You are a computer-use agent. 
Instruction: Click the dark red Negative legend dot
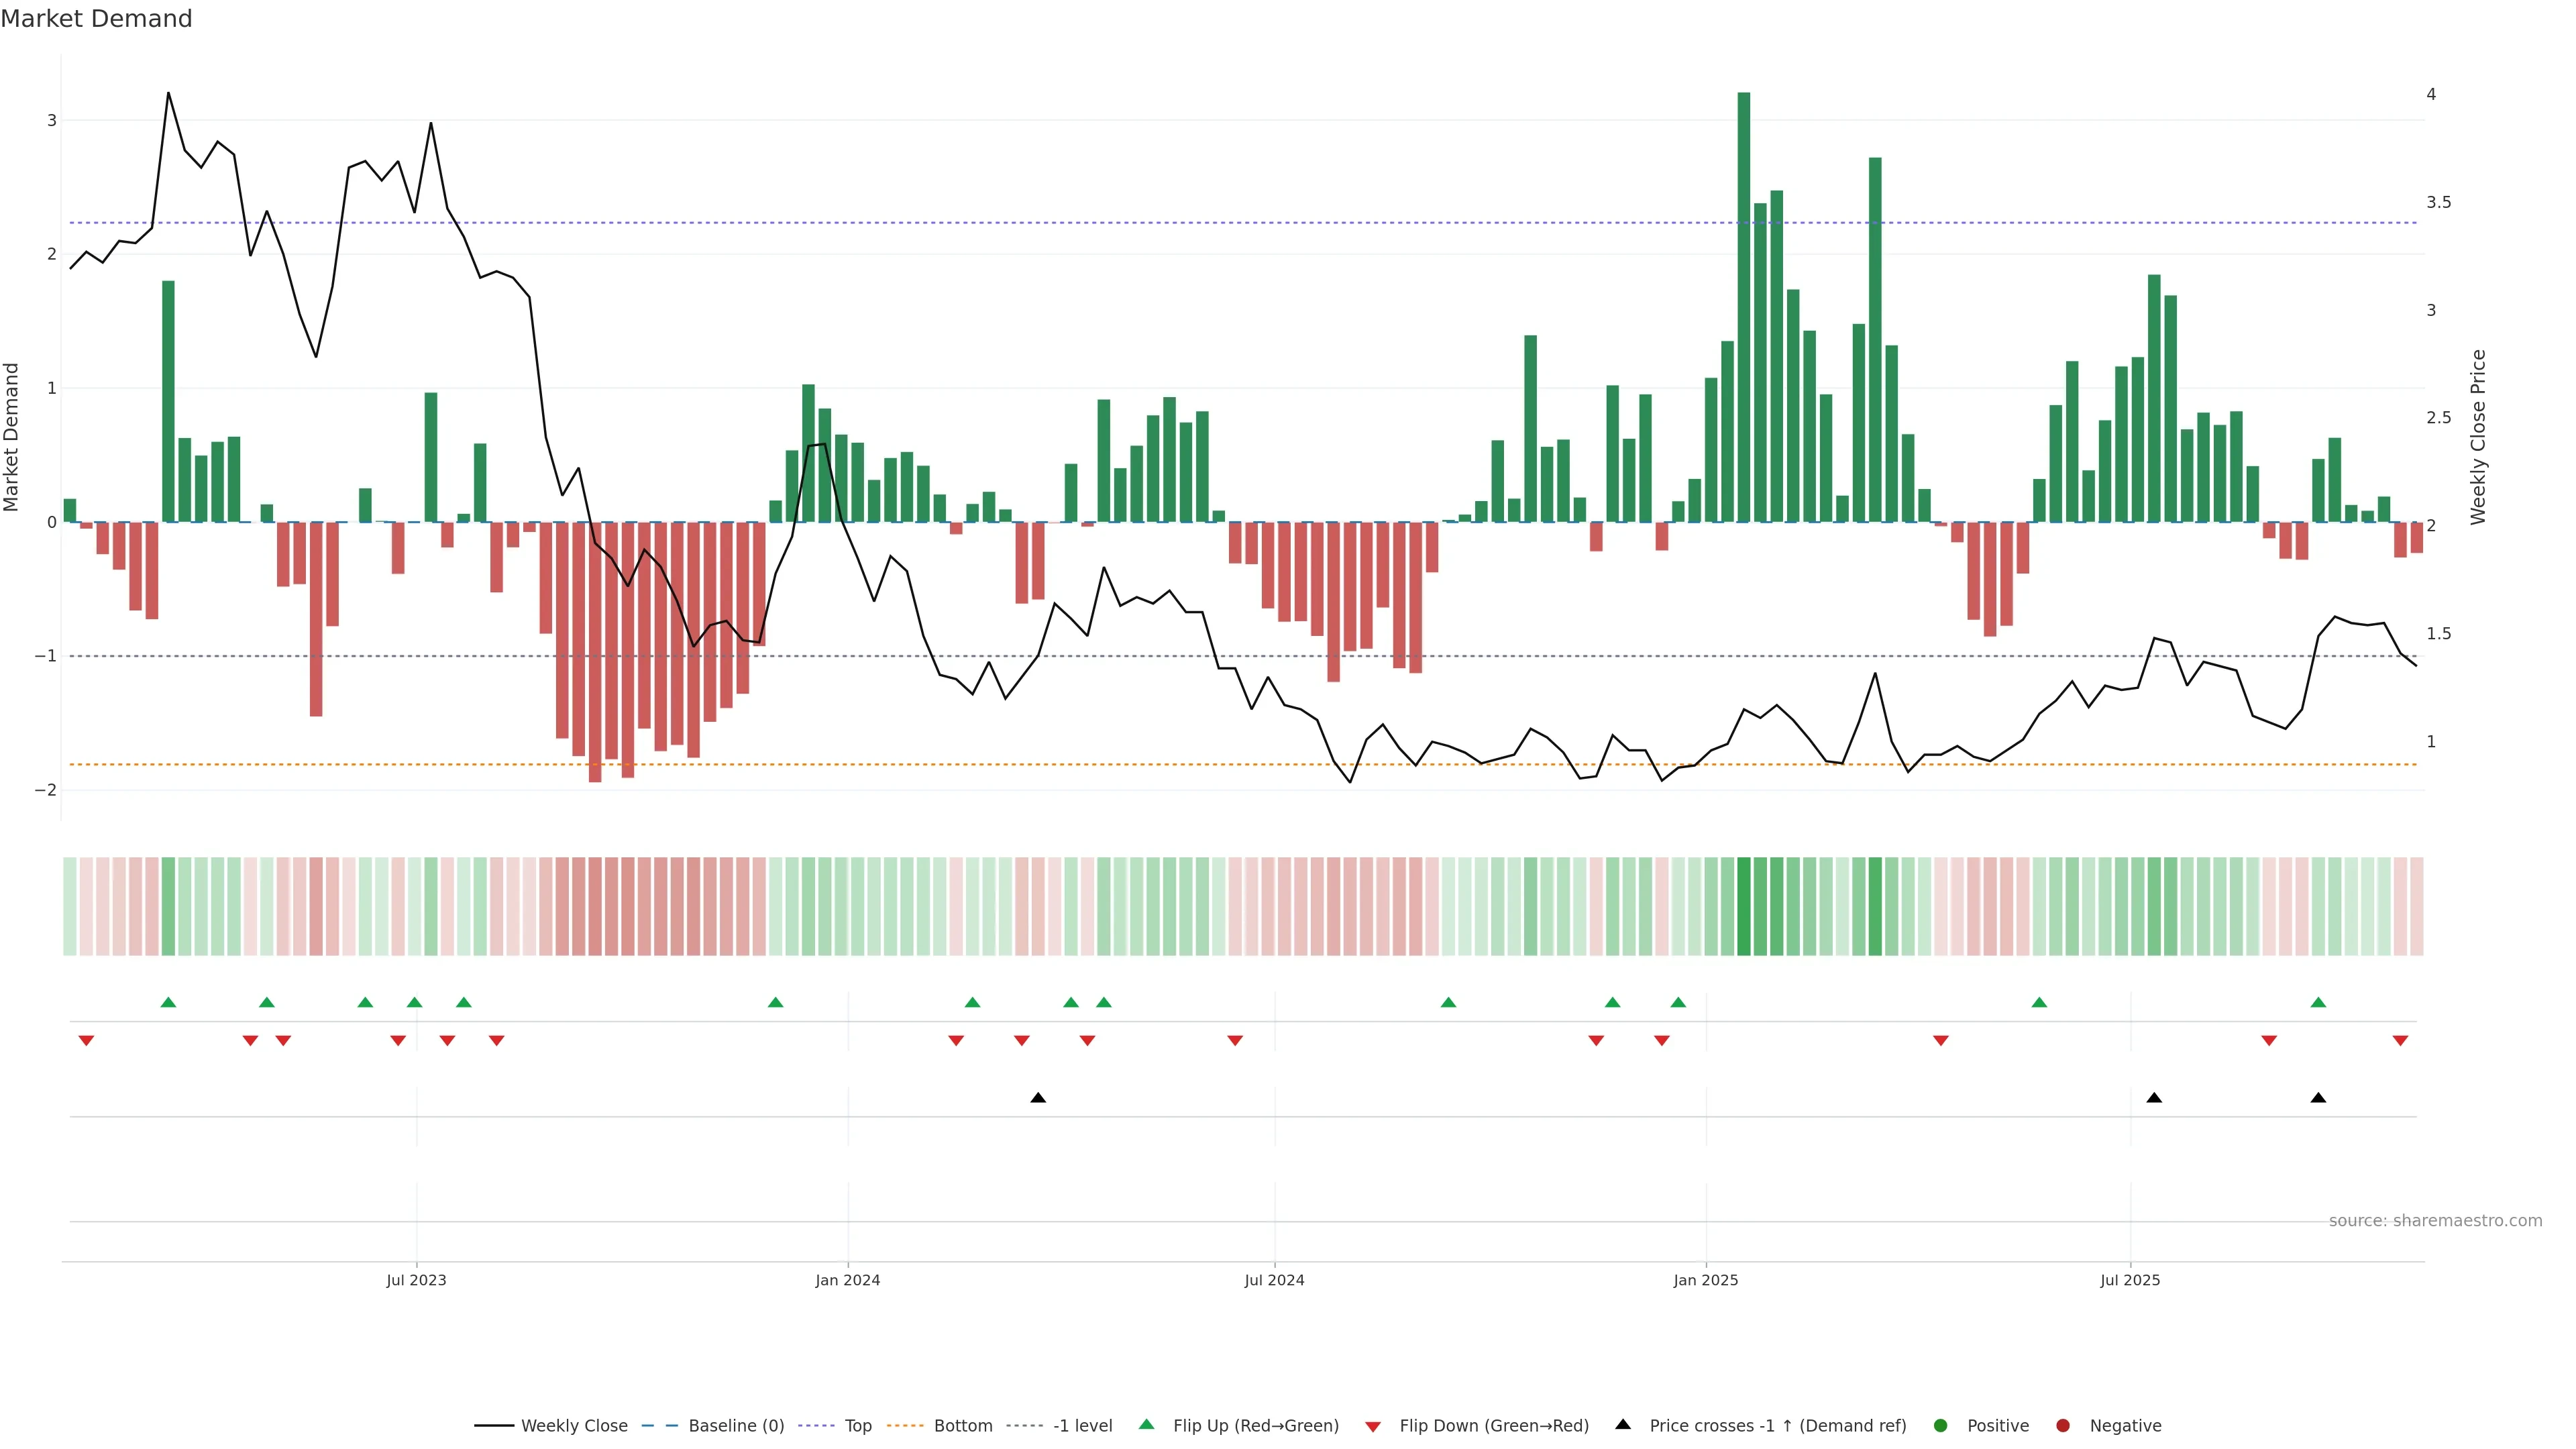pos(2063,1426)
